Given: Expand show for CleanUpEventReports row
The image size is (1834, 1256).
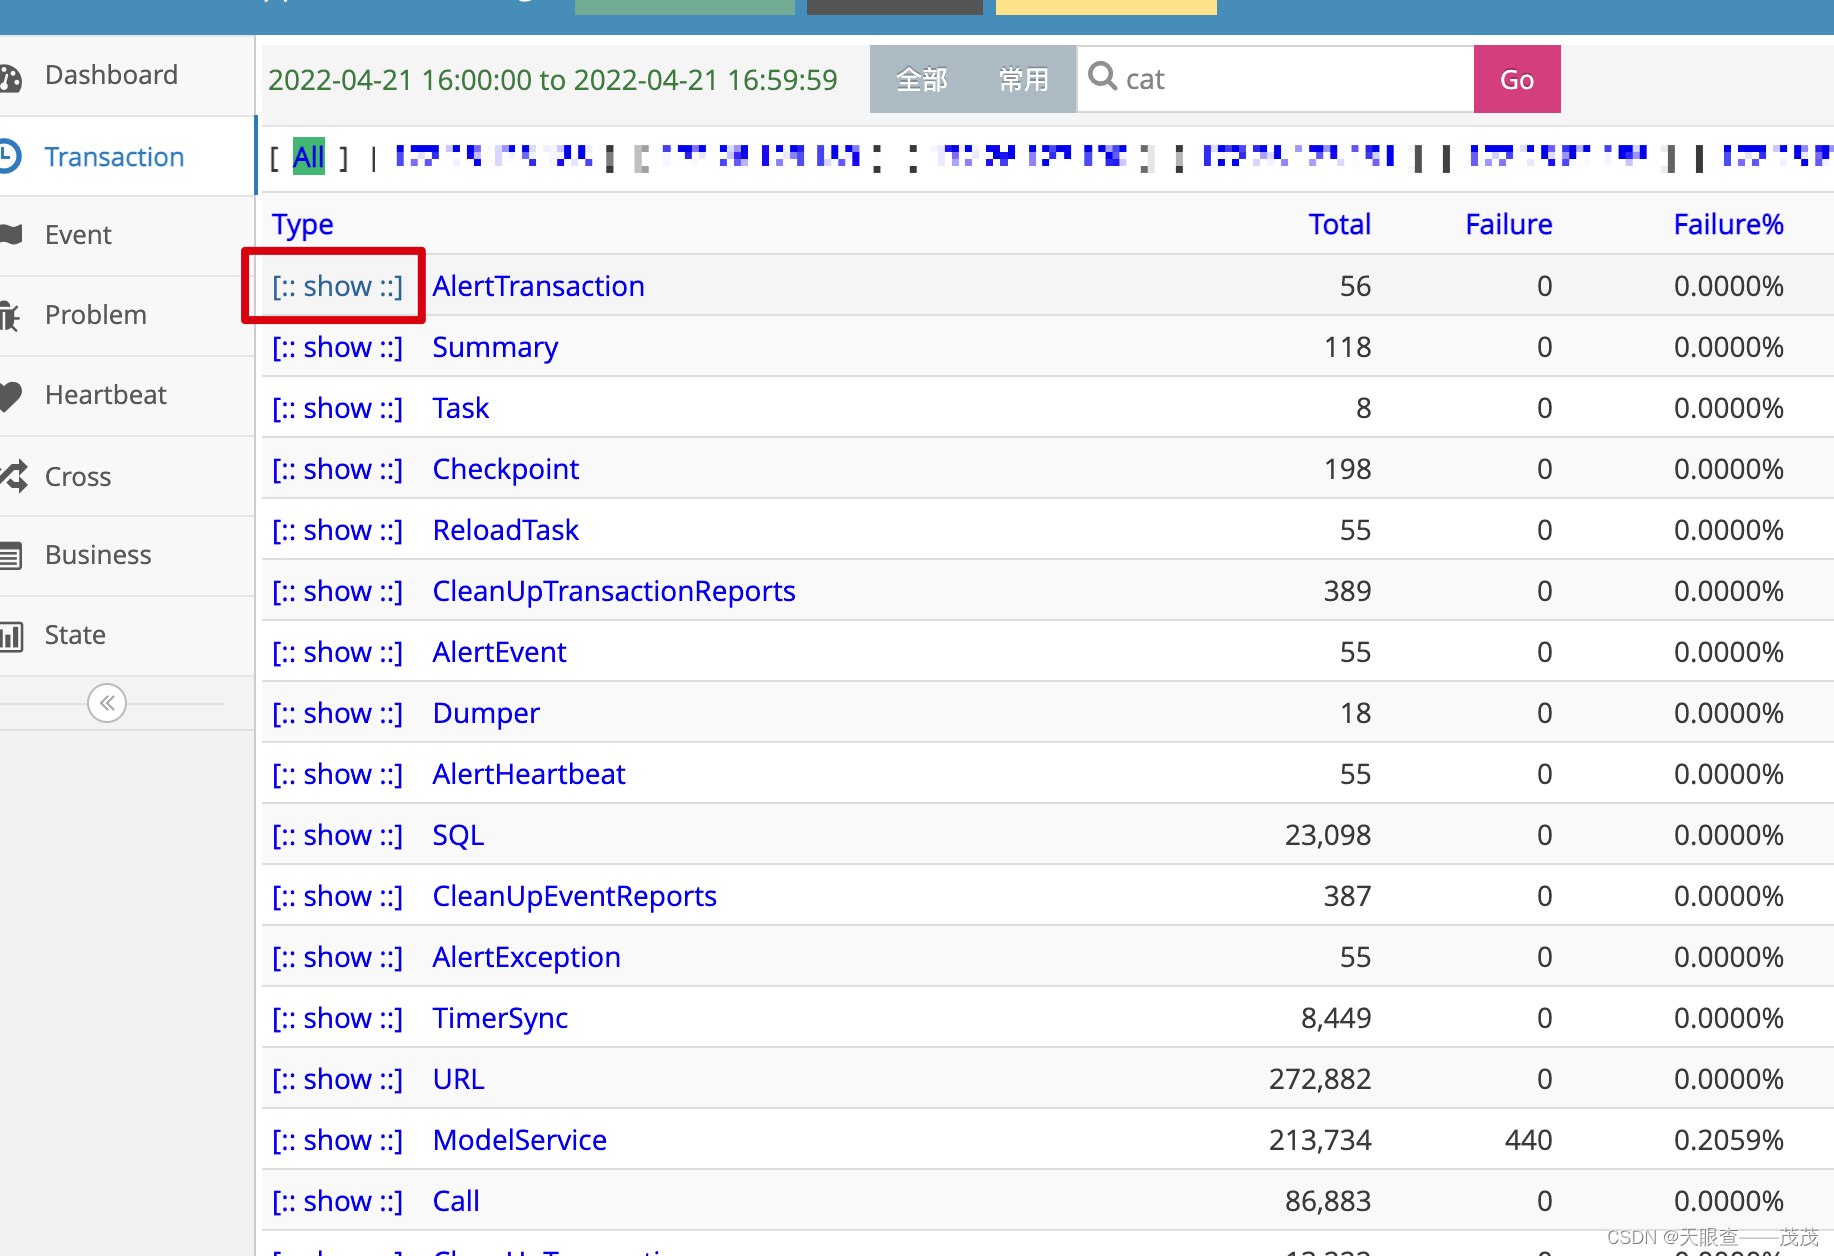Looking at the screenshot, I should pos(337,896).
